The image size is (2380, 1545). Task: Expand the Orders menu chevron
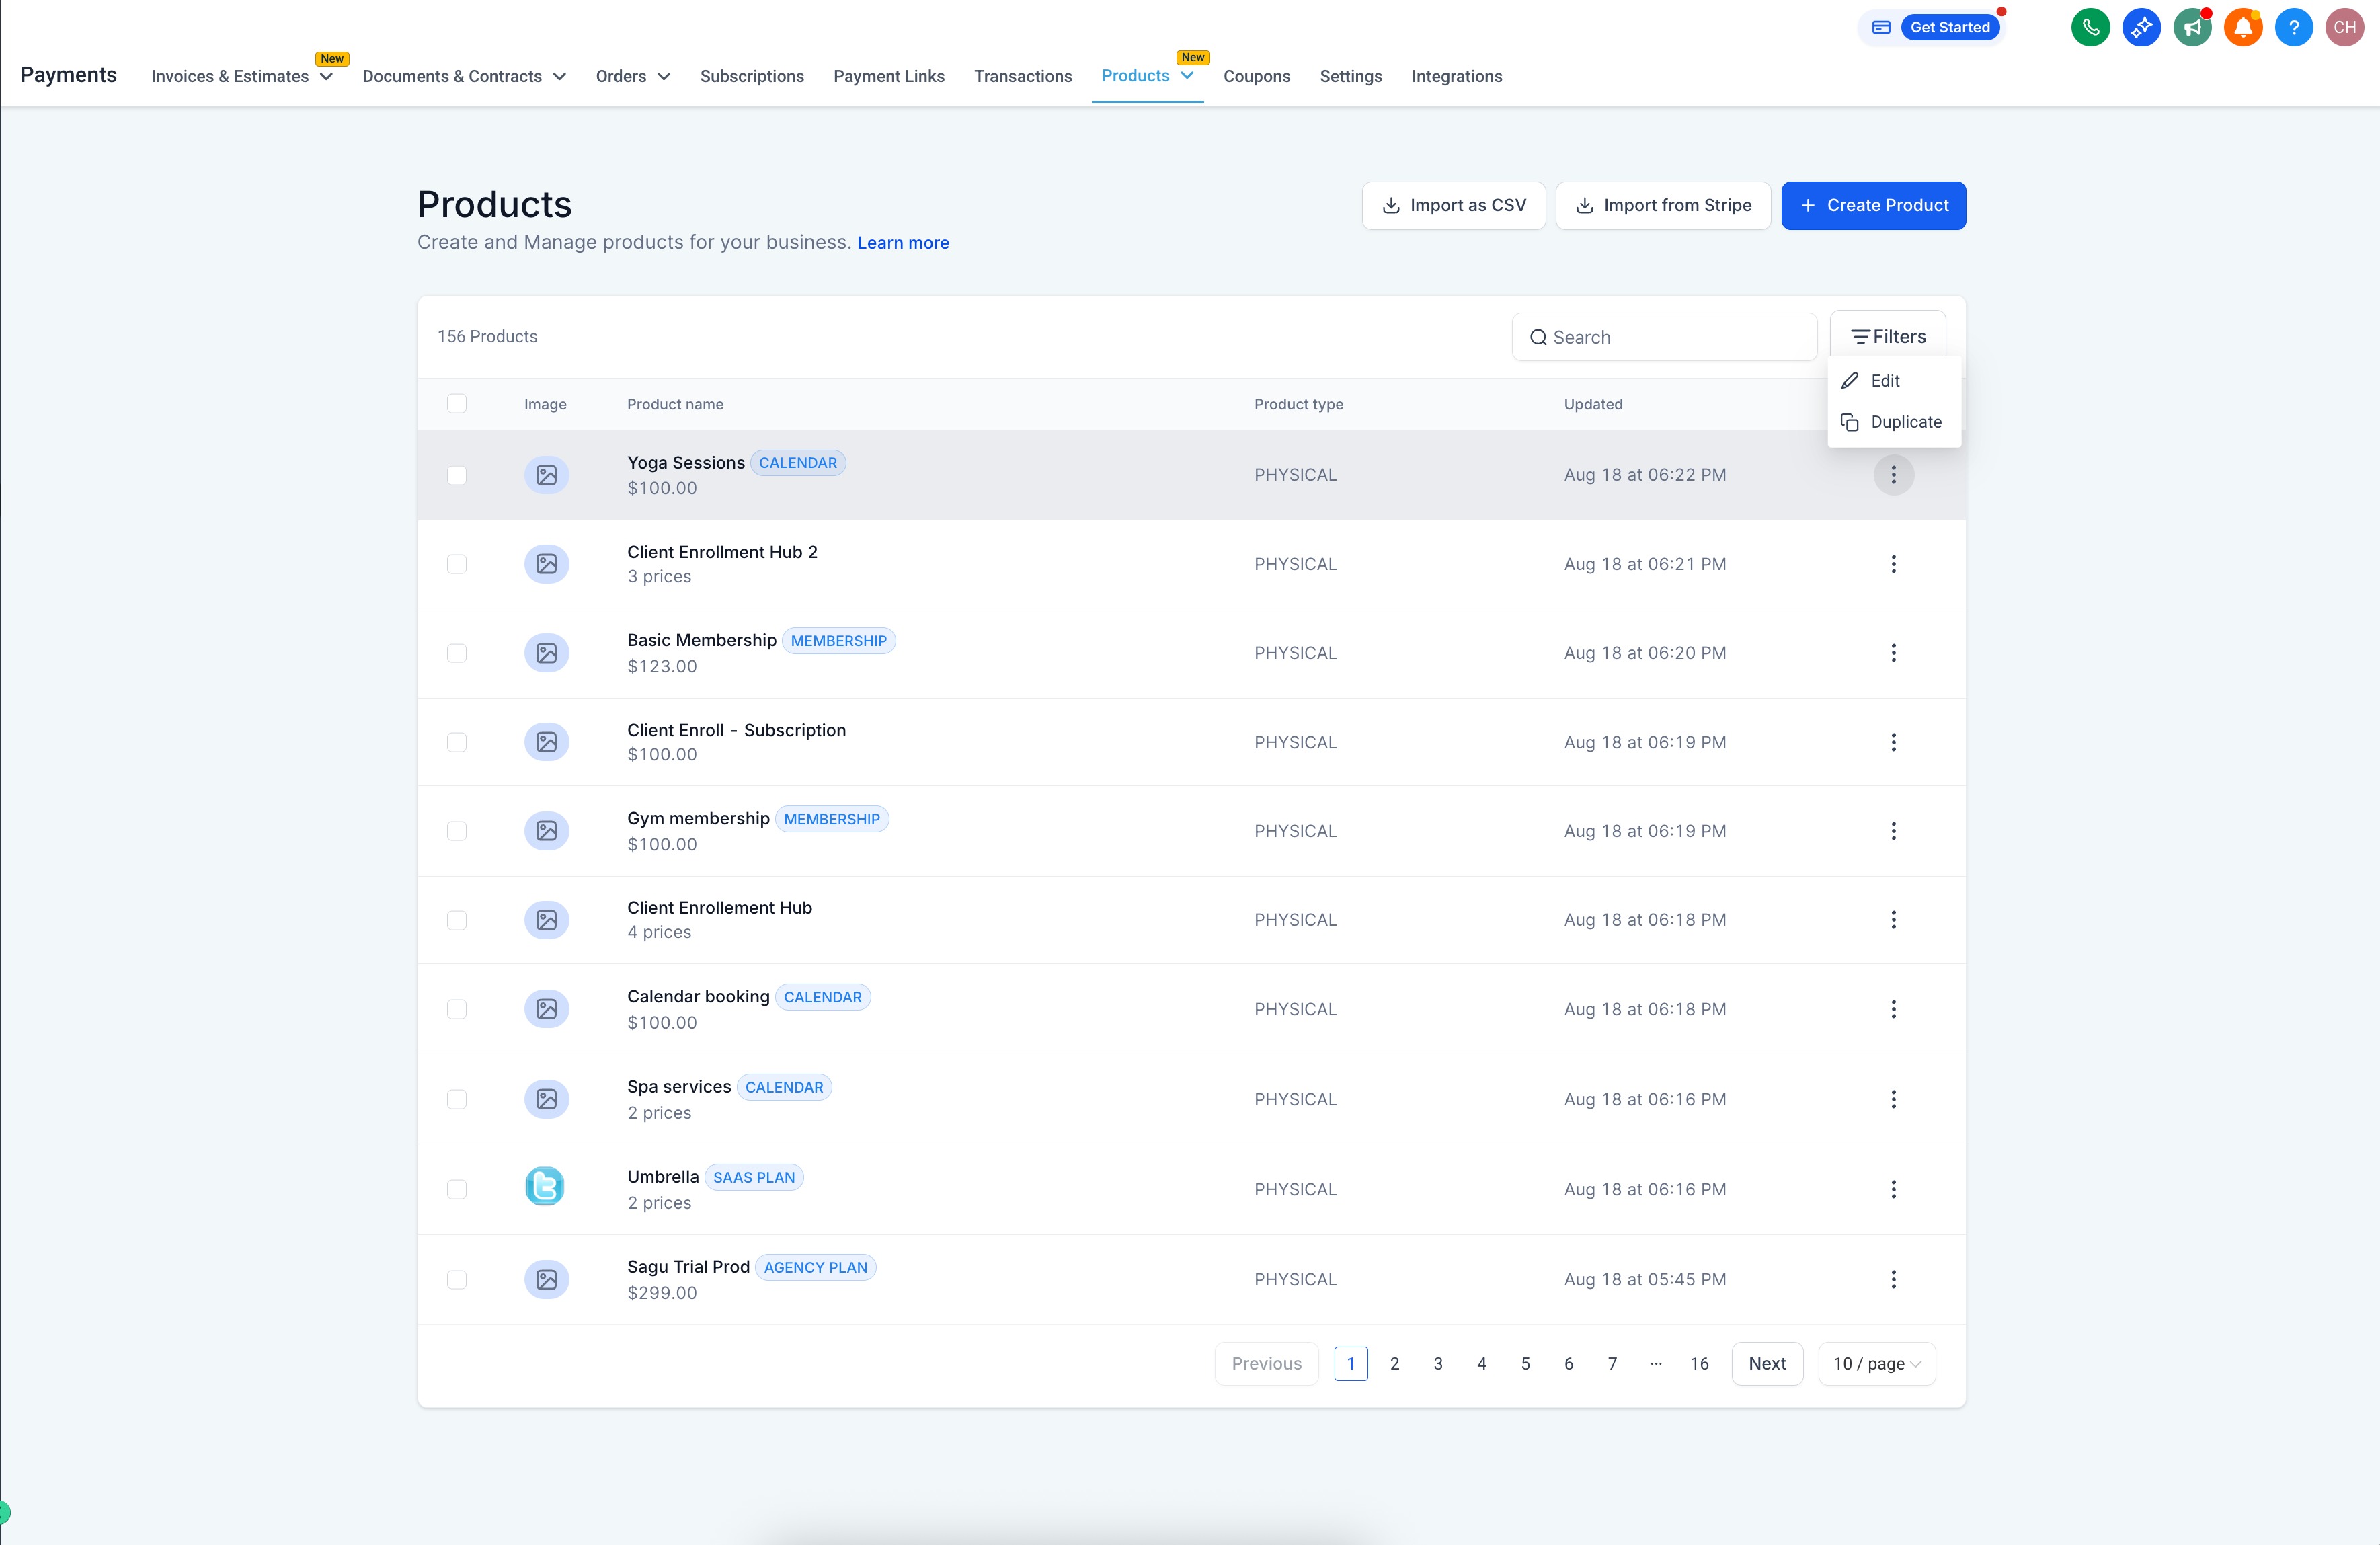point(664,77)
